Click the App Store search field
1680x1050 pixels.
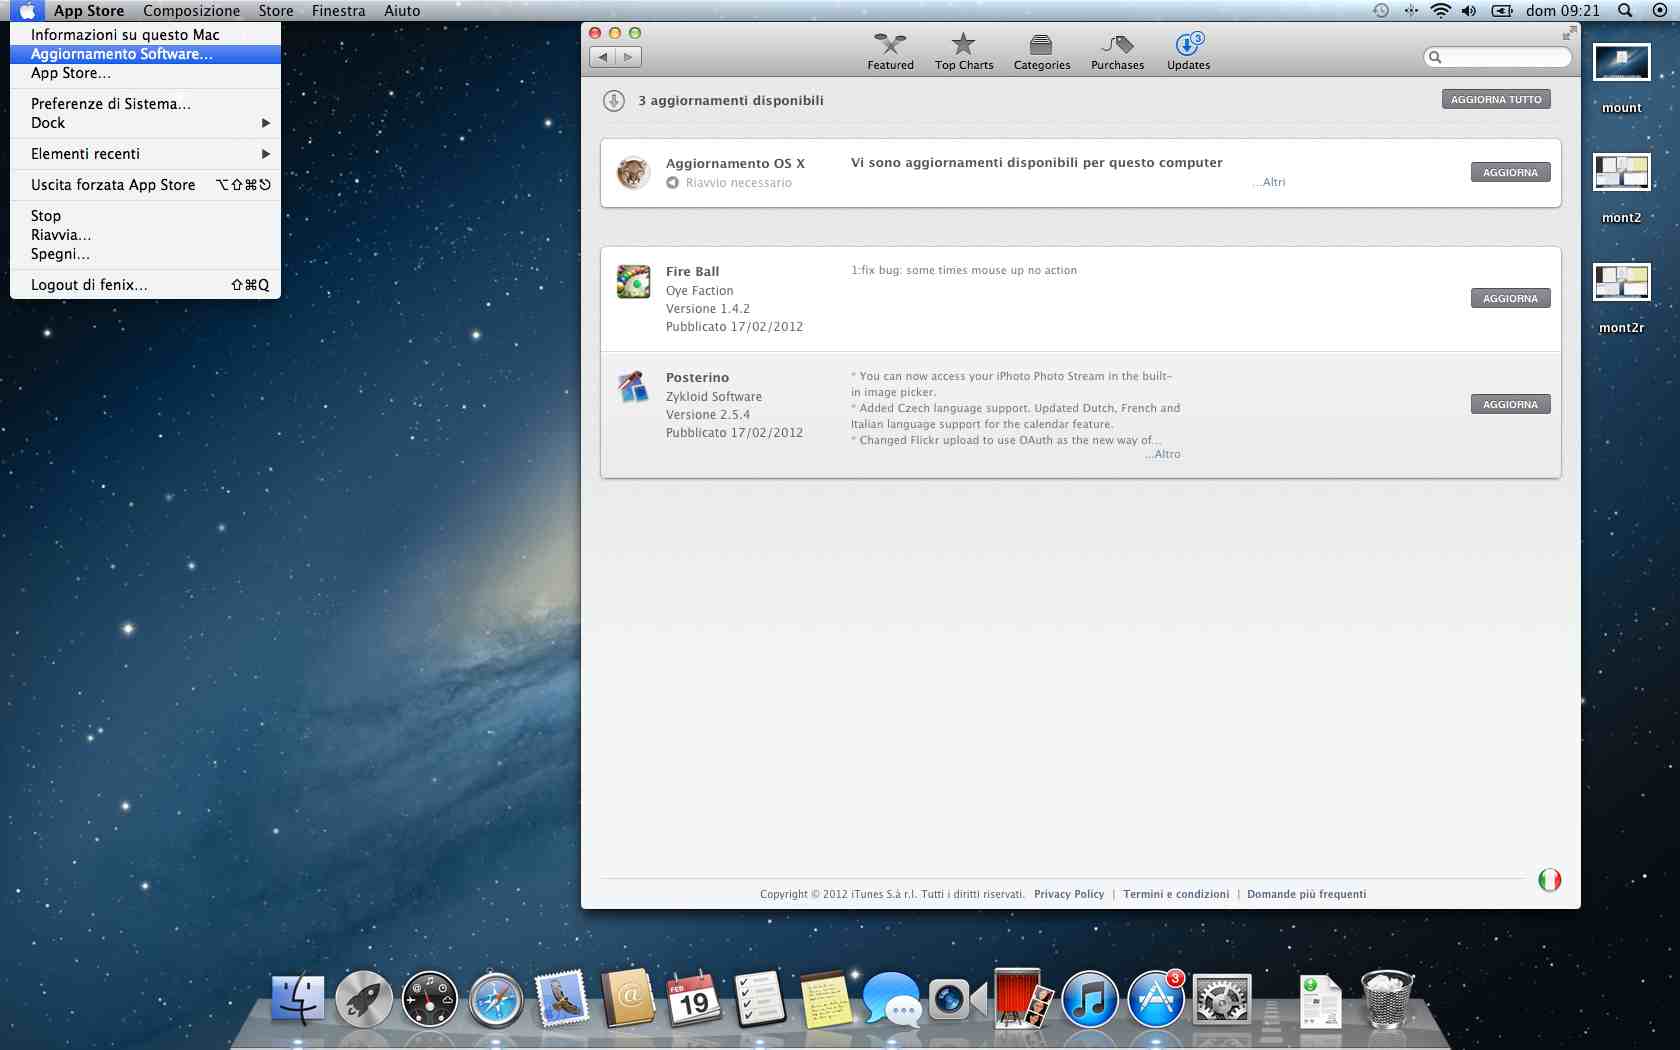[1497, 57]
